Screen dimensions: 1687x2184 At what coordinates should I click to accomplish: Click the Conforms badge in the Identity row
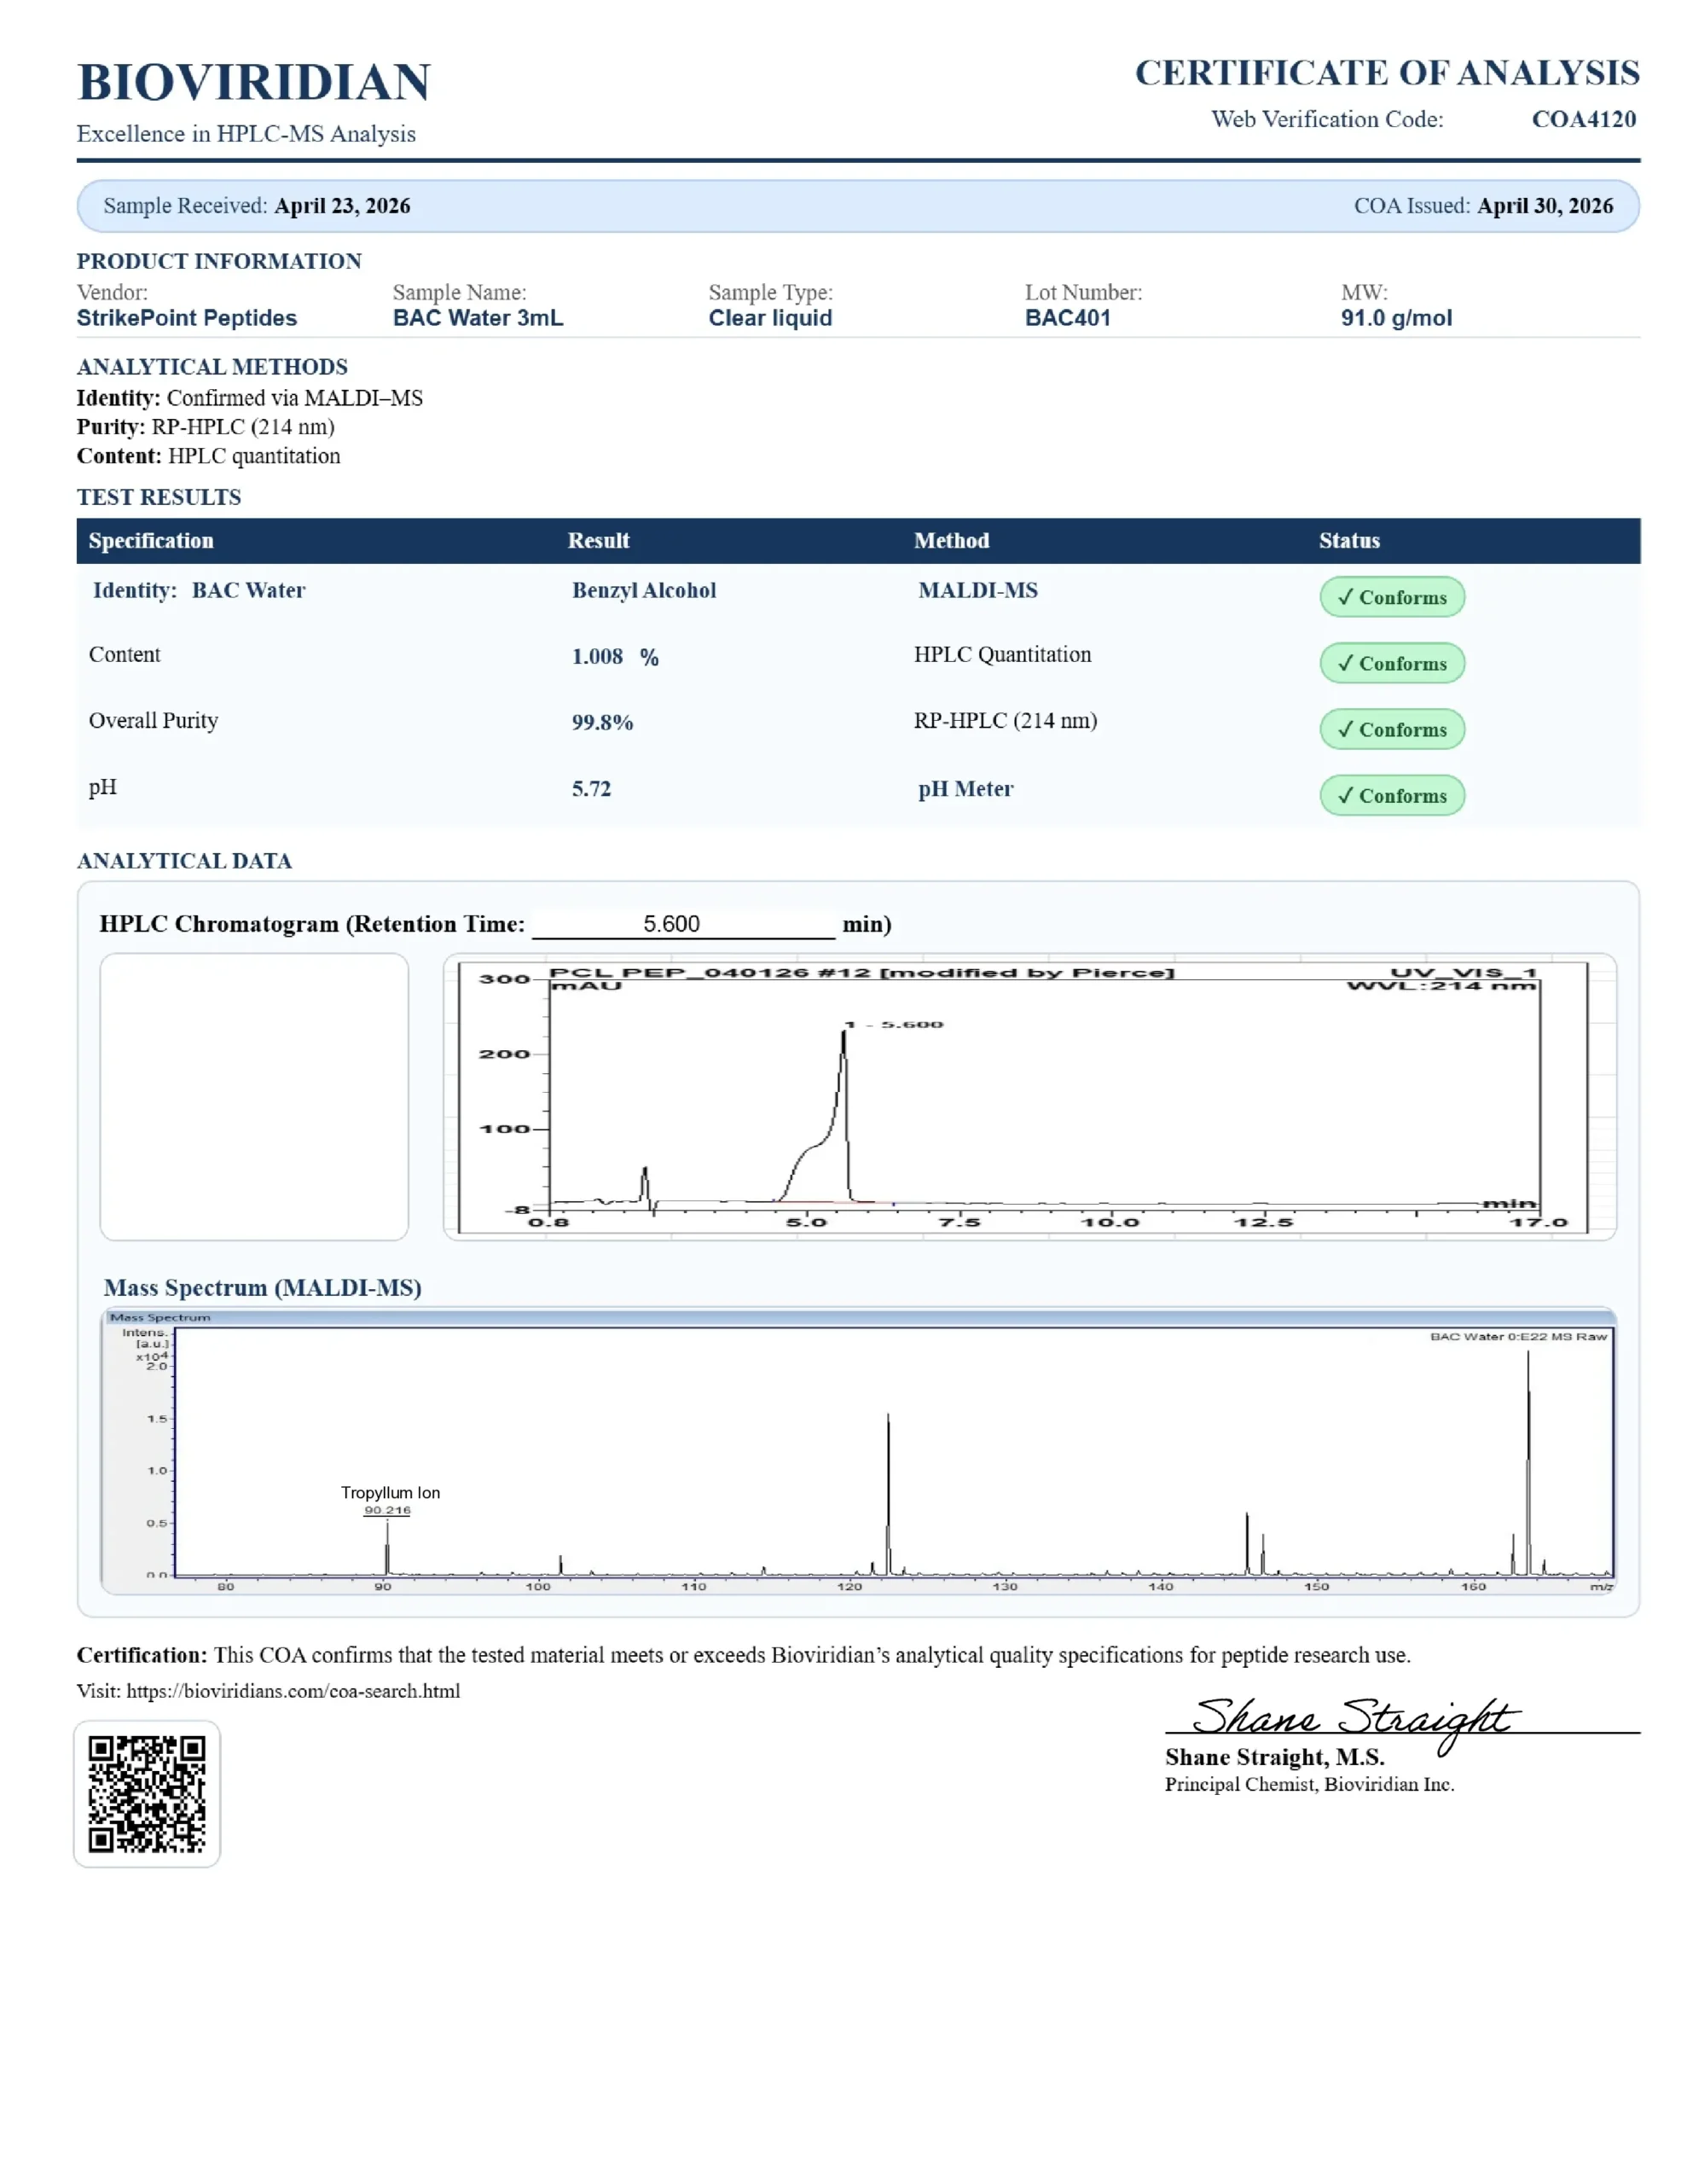[x=1392, y=597]
